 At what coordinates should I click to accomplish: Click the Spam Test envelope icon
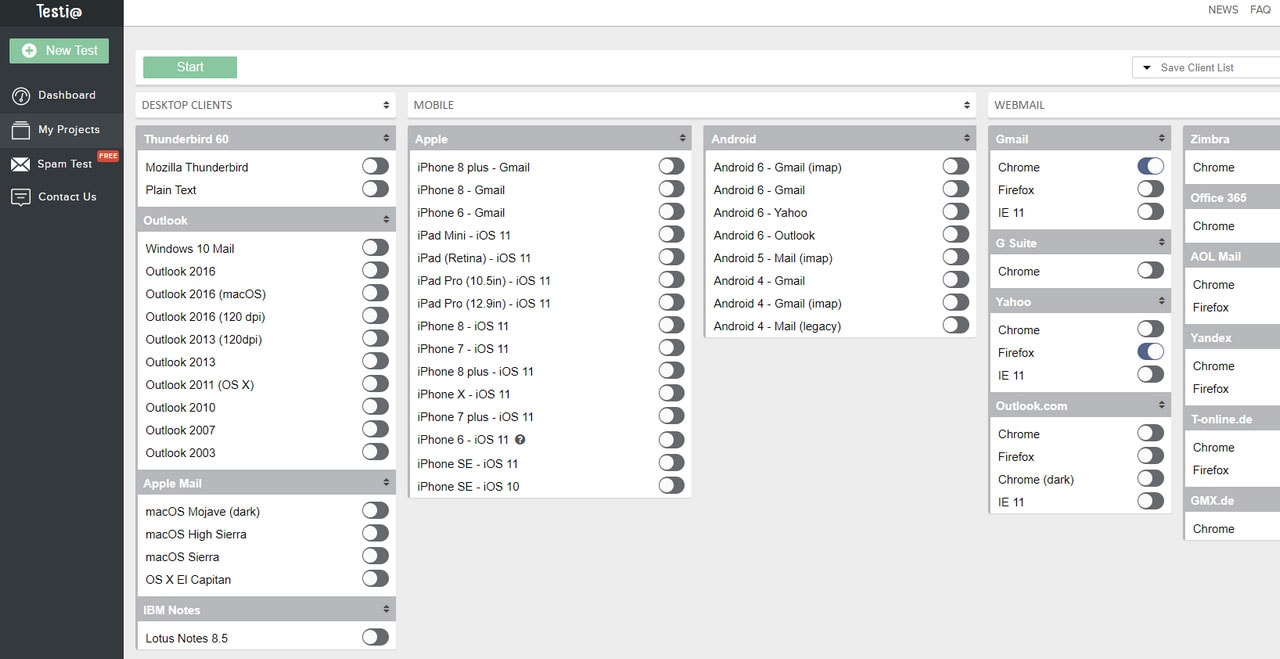click(21, 164)
